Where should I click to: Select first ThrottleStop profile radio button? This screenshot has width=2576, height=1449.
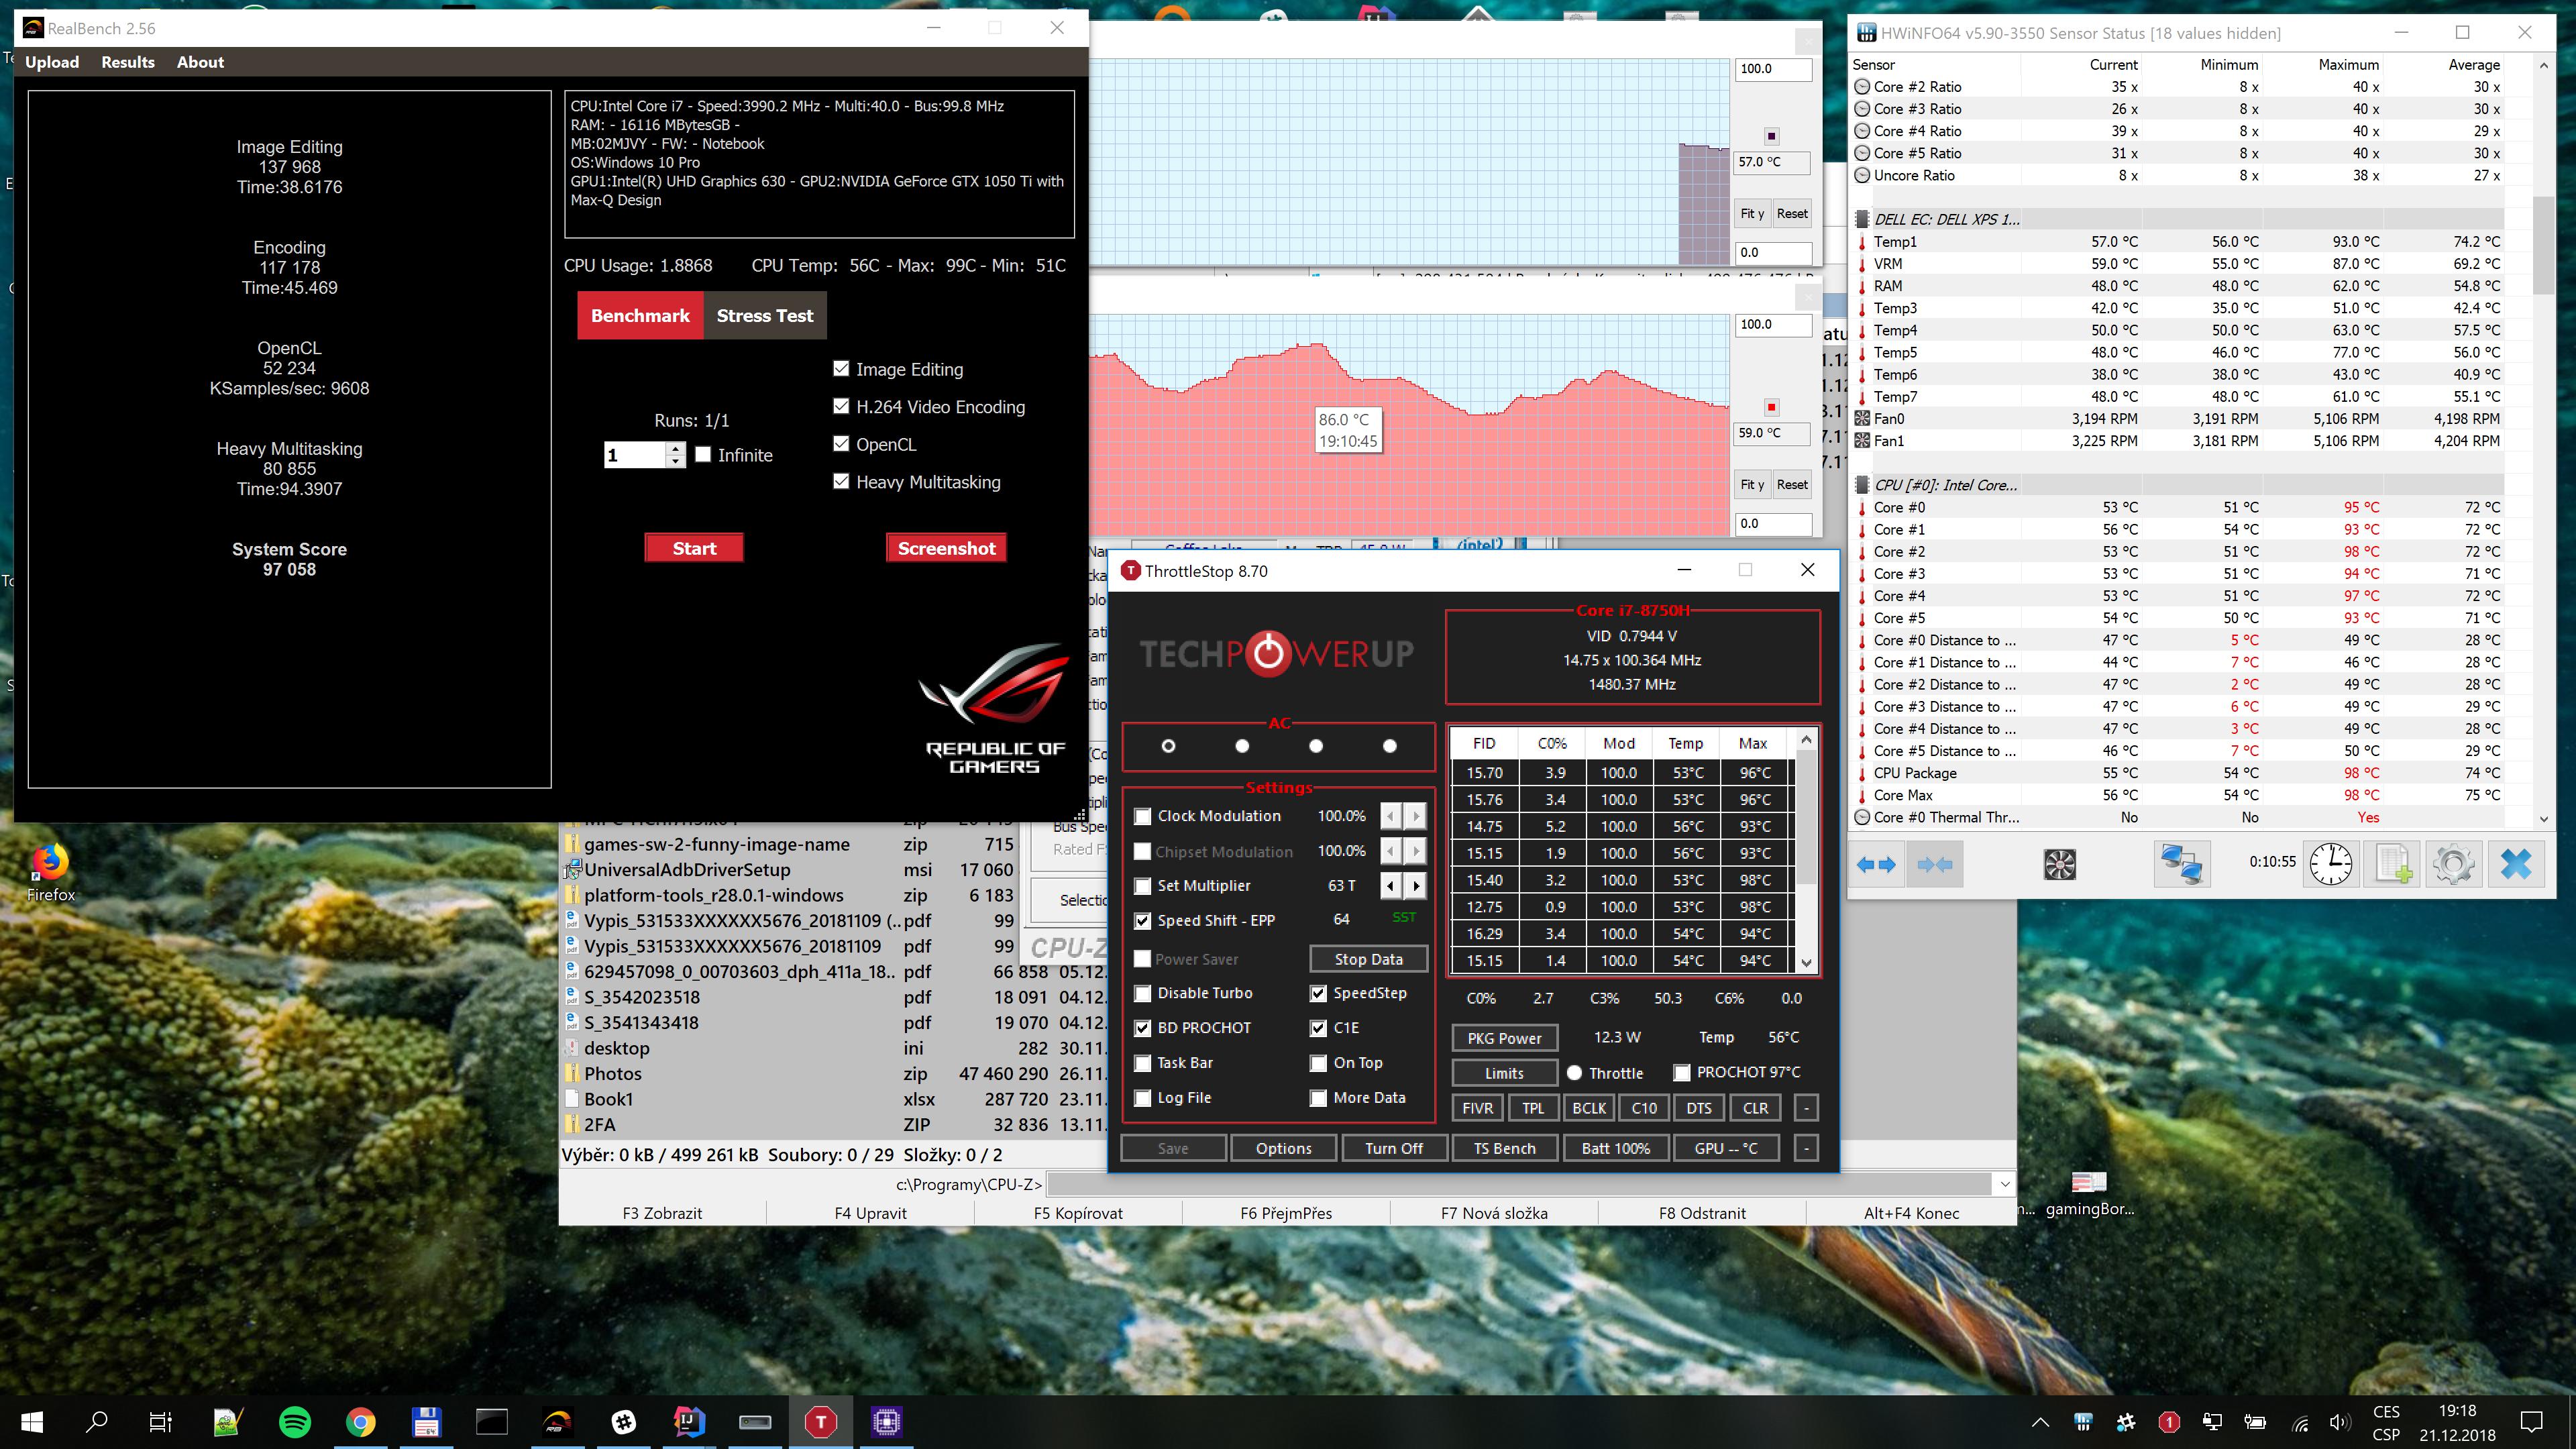click(1168, 745)
